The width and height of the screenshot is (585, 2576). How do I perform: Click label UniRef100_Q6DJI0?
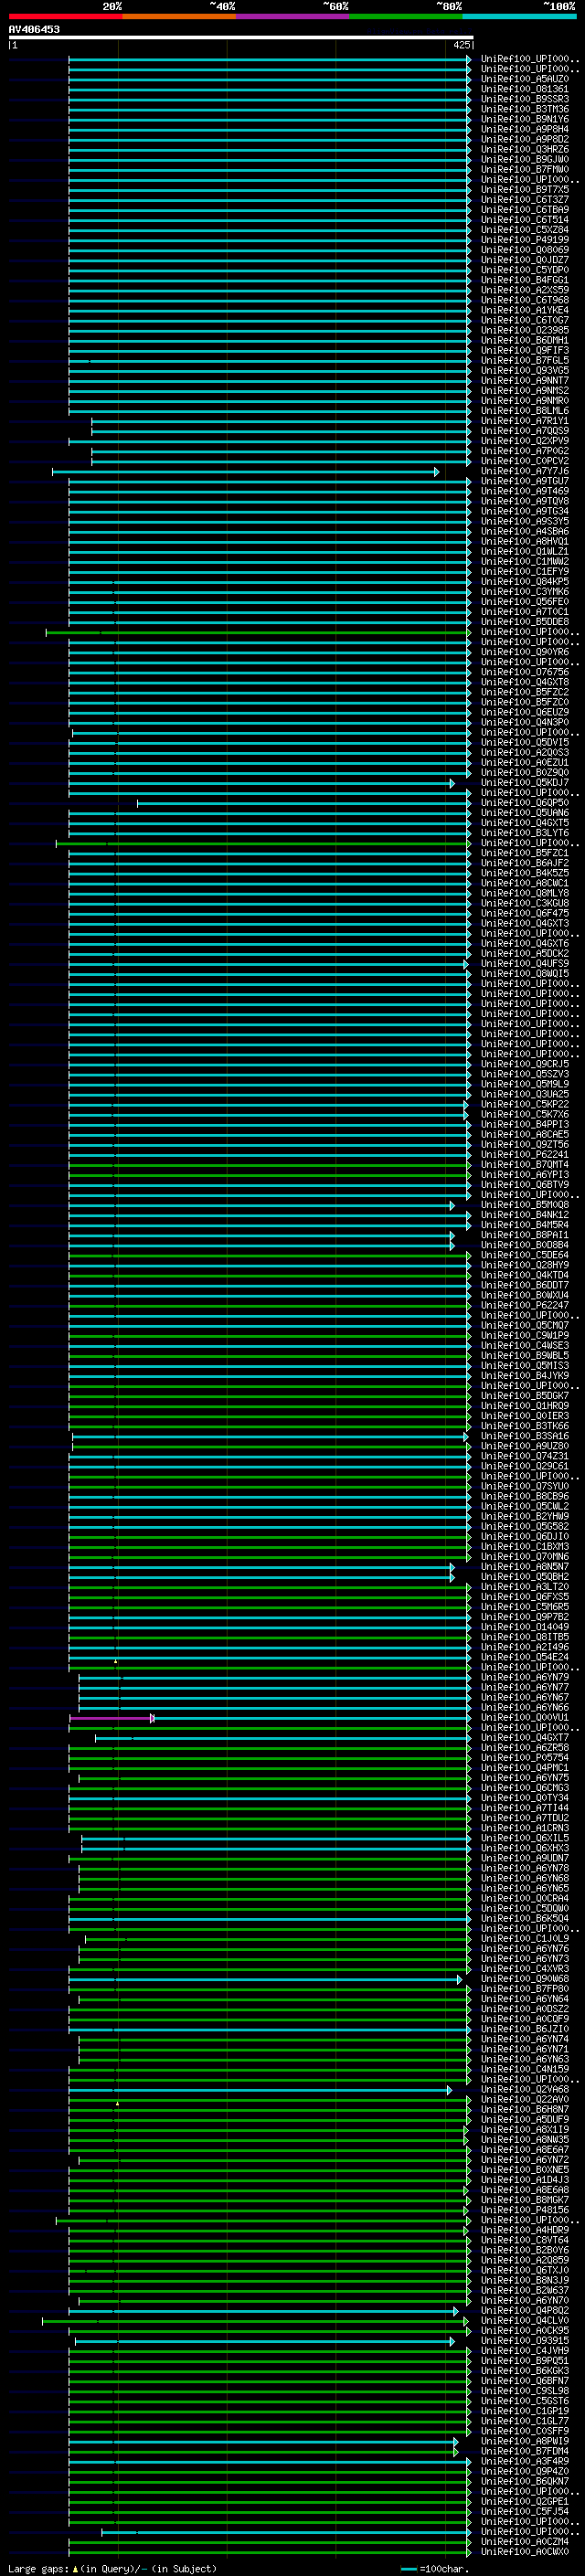click(x=525, y=1536)
